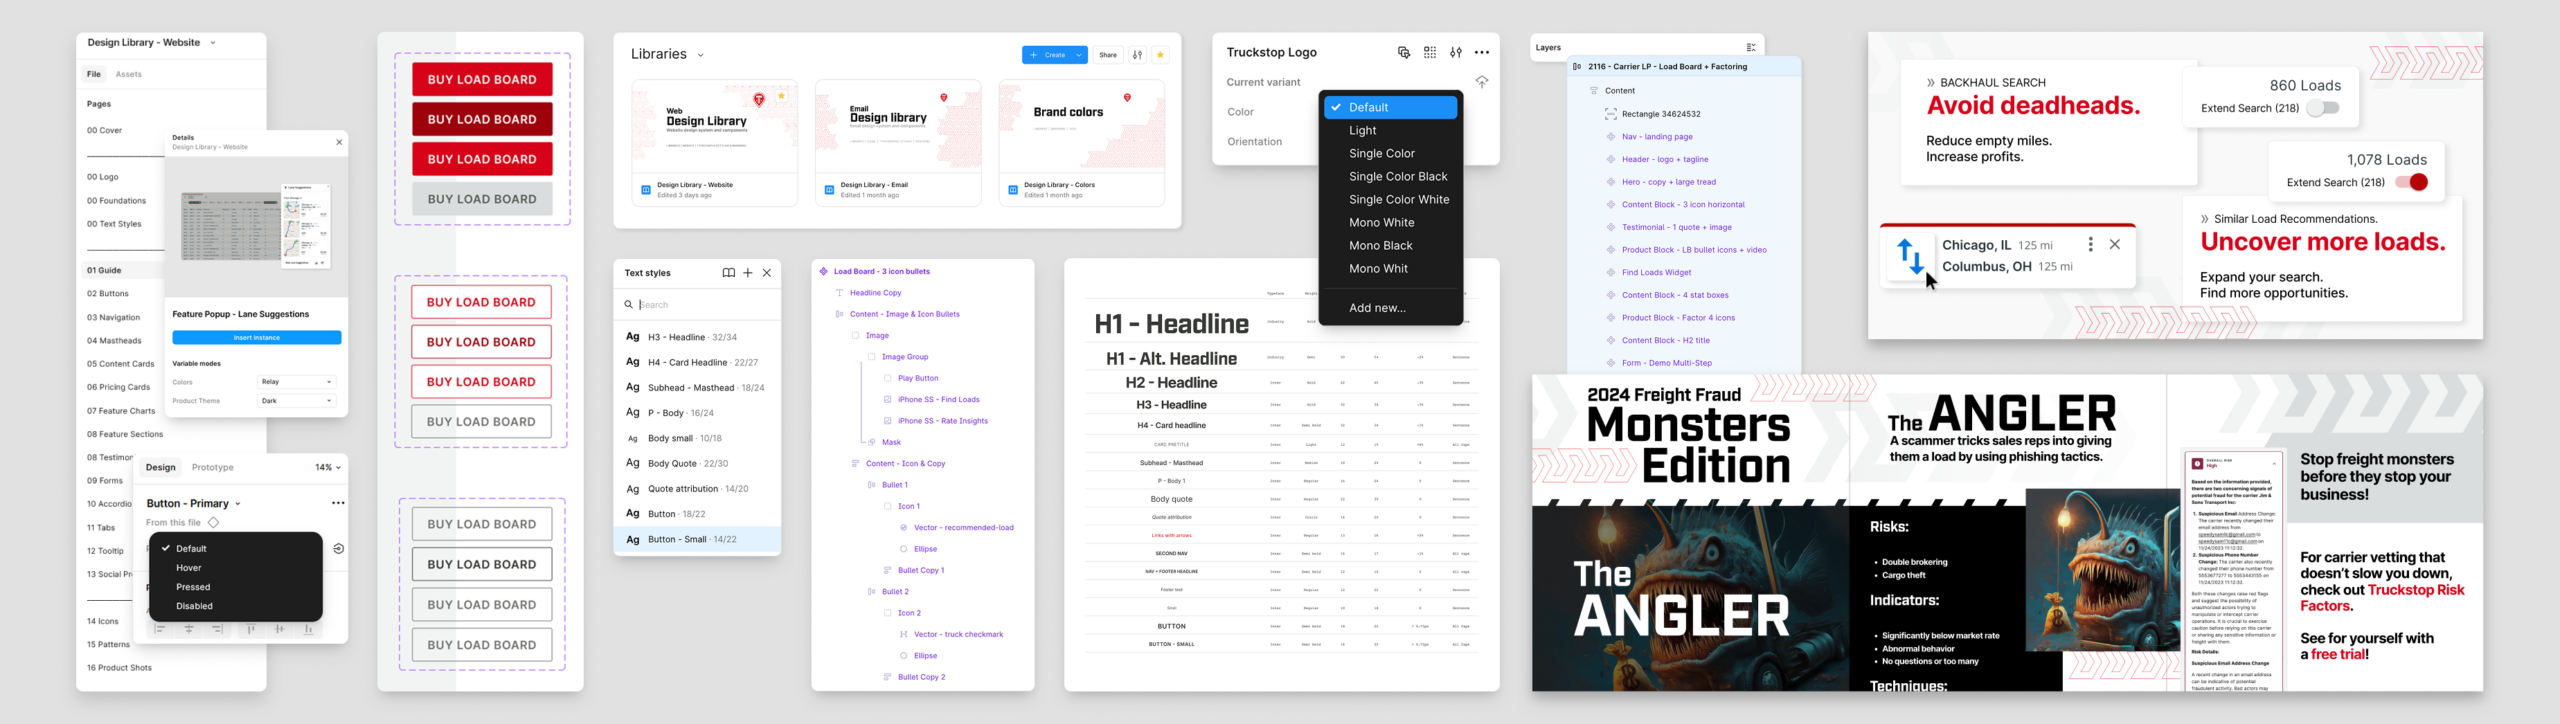
Task: Click vertical three-dot menu on Chicago lane card
Action: (x=2090, y=245)
